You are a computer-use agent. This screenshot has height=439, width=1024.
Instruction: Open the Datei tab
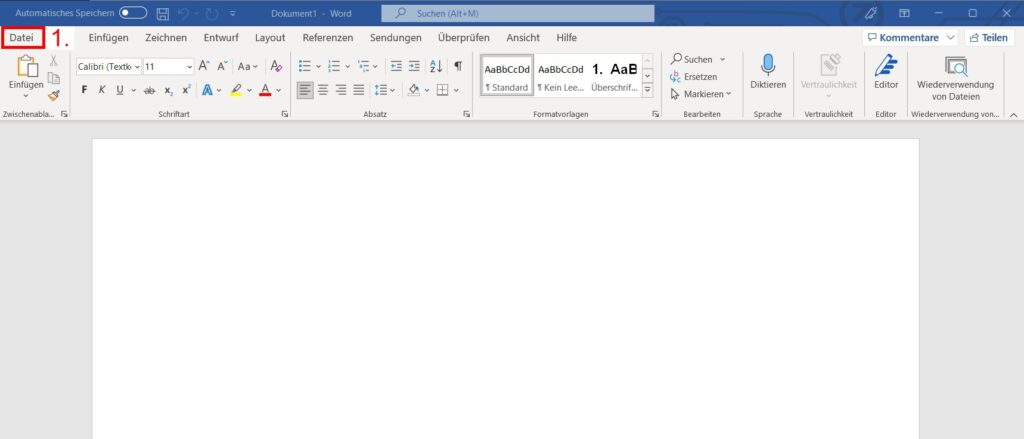click(21, 37)
